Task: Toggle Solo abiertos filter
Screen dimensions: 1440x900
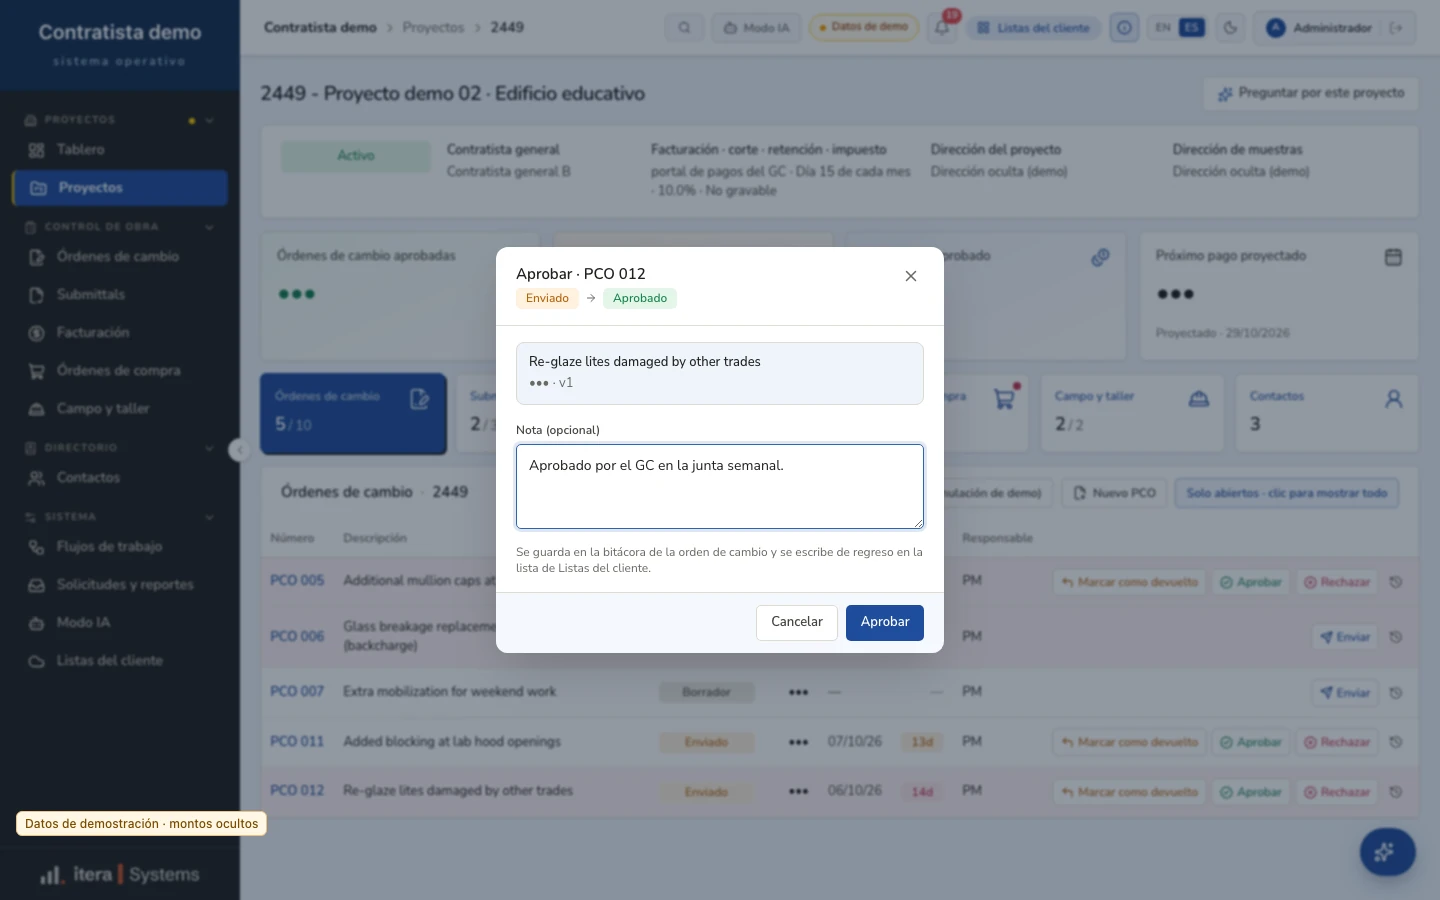Action: point(1286,493)
